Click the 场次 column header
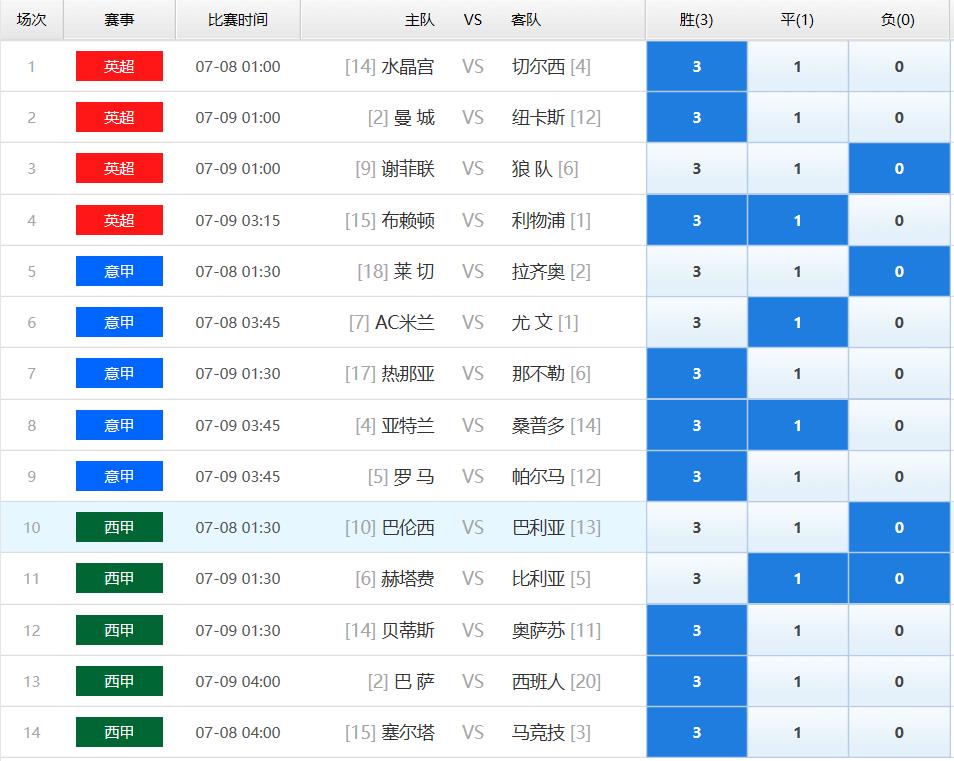Image resolution: width=954 pixels, height=761 pixels. (x=32, y=20)
